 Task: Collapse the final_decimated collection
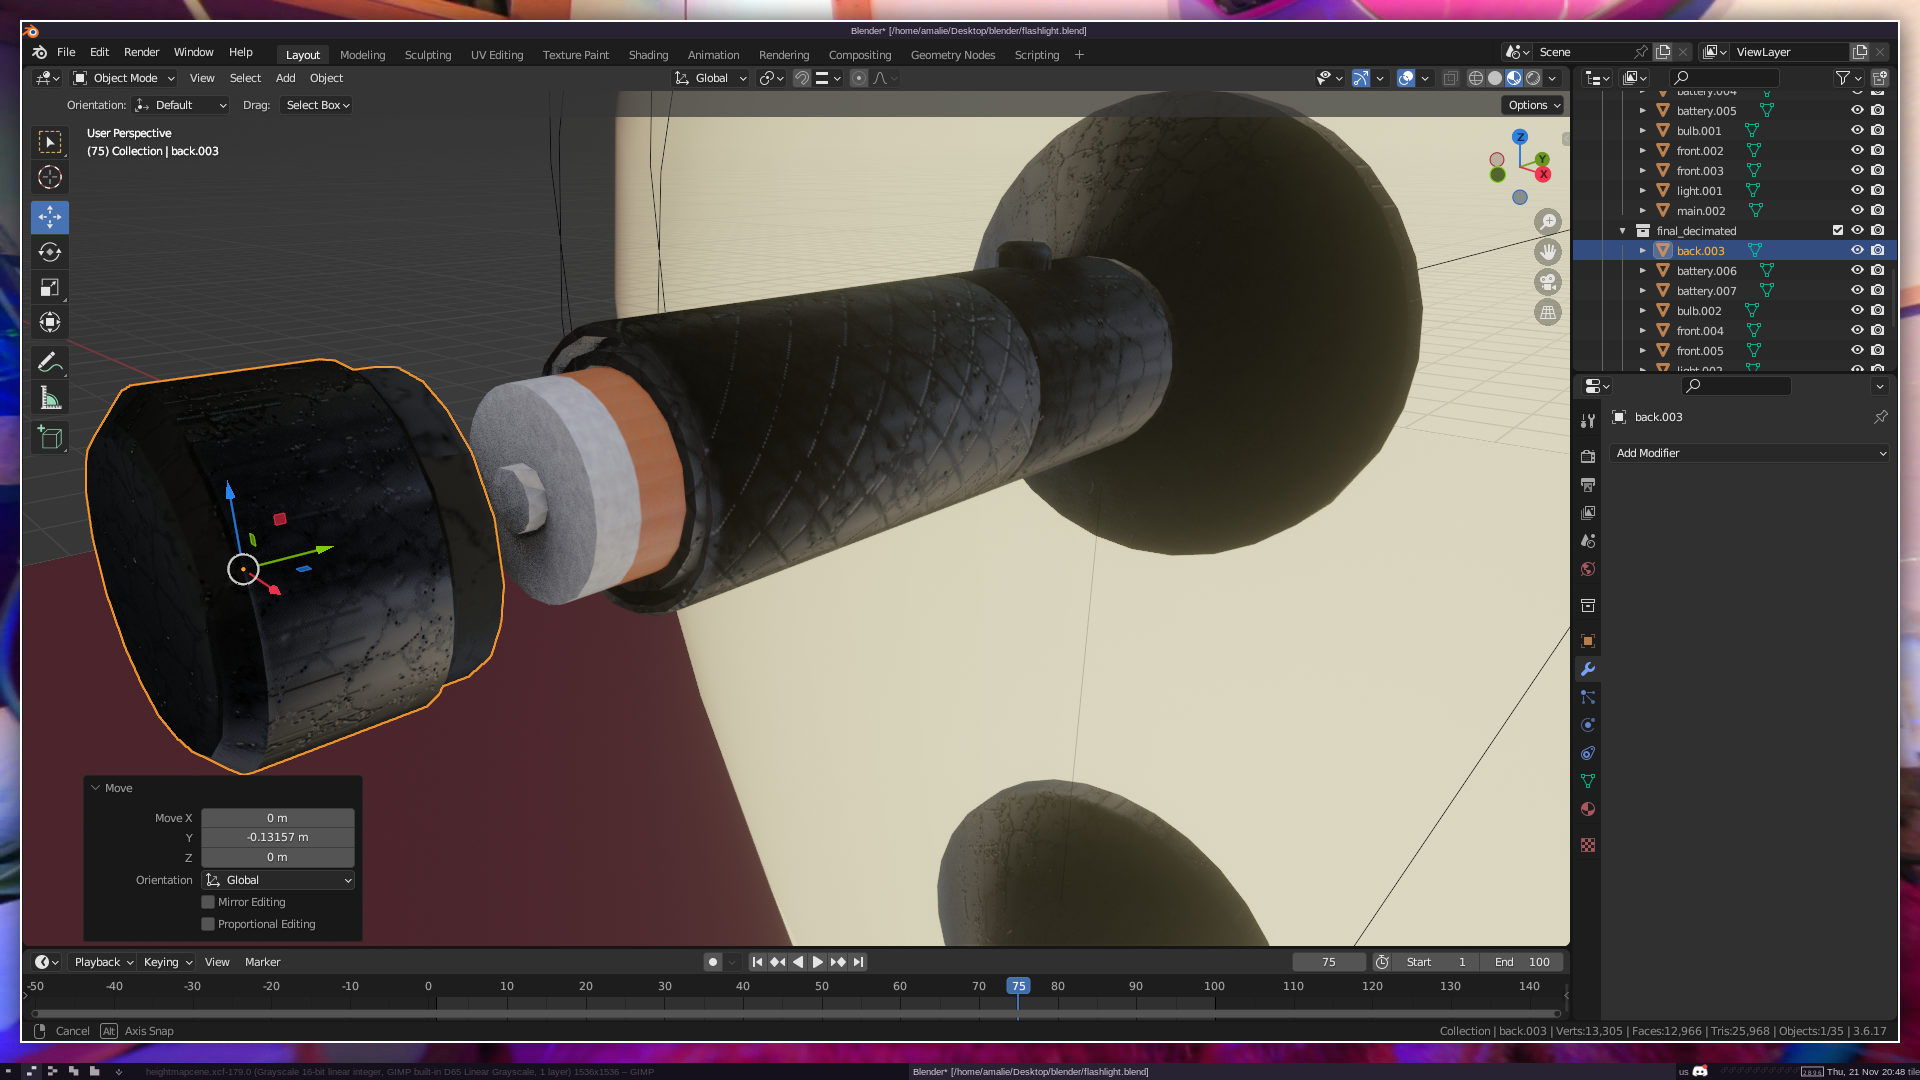[1622, 231]
